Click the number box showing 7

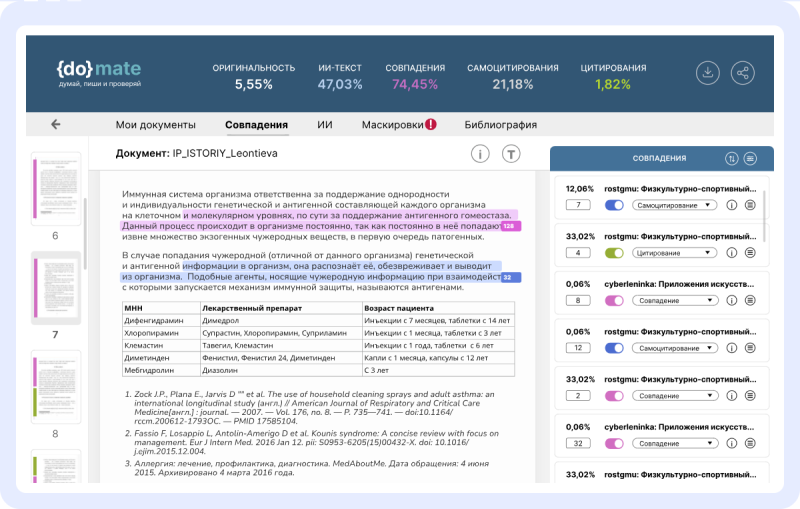point(578,205)
